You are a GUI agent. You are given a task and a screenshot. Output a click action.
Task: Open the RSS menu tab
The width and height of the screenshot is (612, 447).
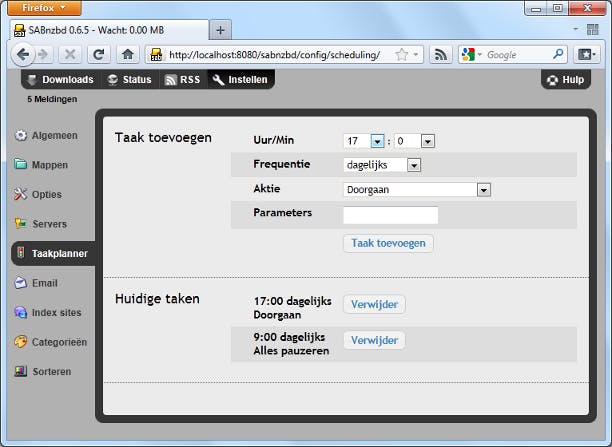[x=182, y=80]
